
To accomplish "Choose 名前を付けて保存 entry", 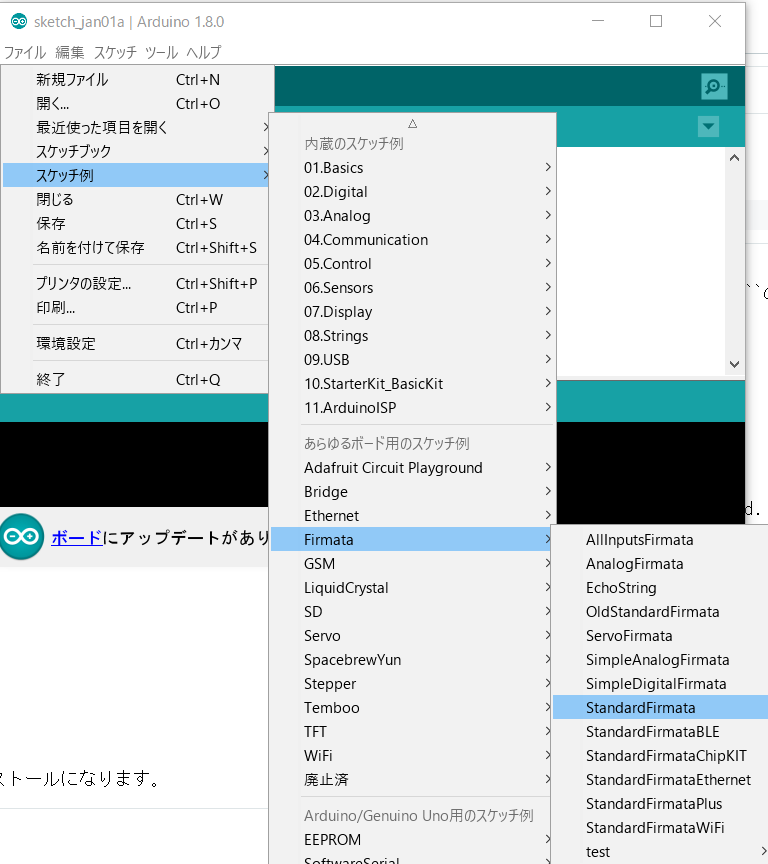I will coord(136,247).
